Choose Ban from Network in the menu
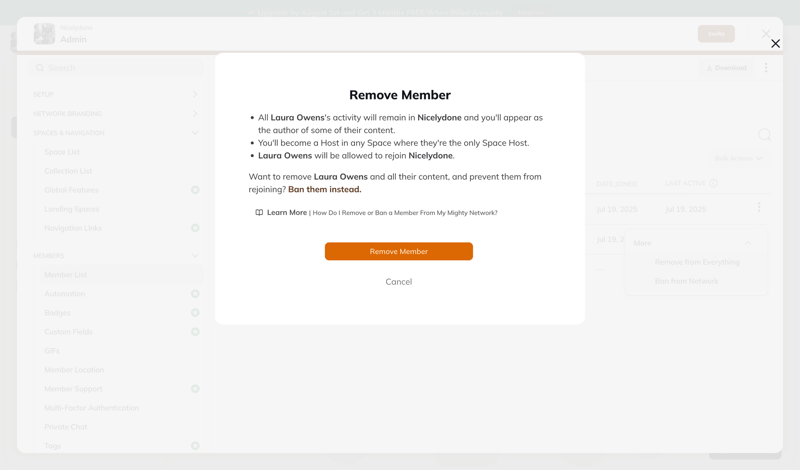The height and width of the screenshot is (470, 800). 686,281
